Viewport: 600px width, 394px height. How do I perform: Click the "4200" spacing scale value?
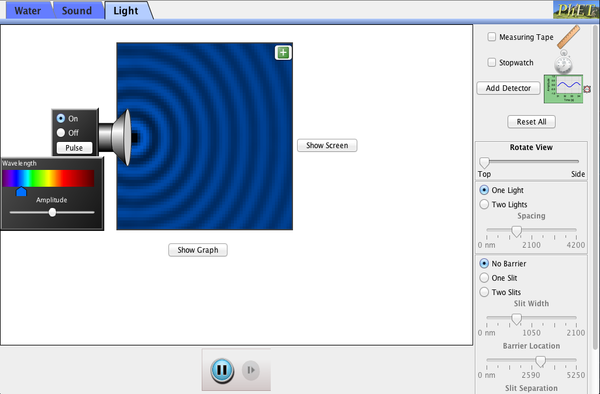[x=576, y=245]
